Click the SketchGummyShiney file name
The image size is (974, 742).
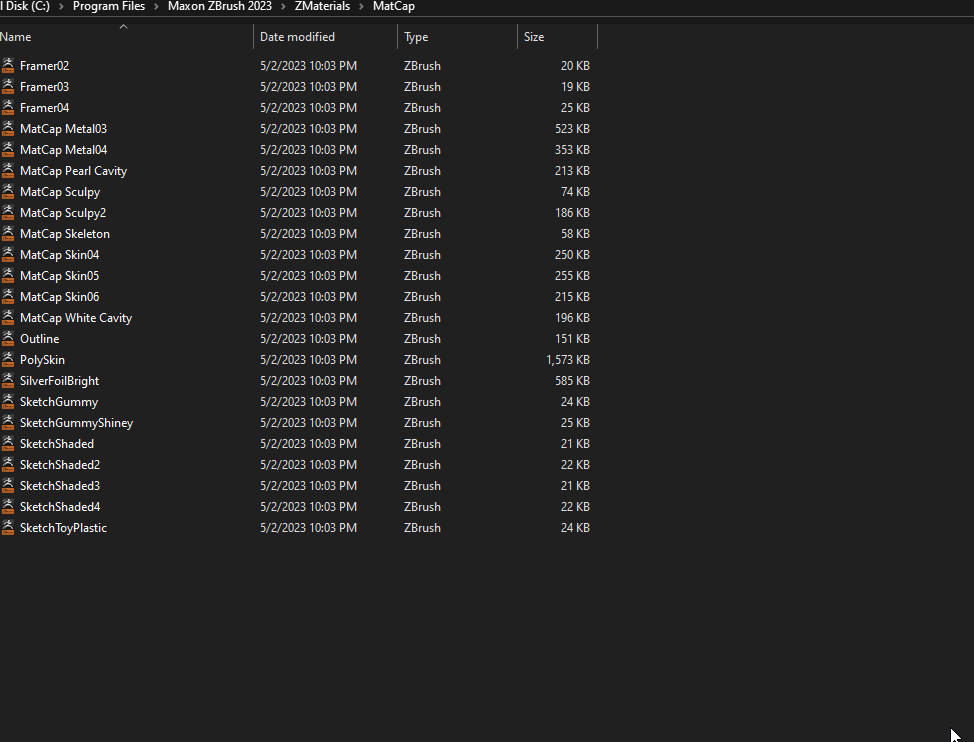click(76, 422)
